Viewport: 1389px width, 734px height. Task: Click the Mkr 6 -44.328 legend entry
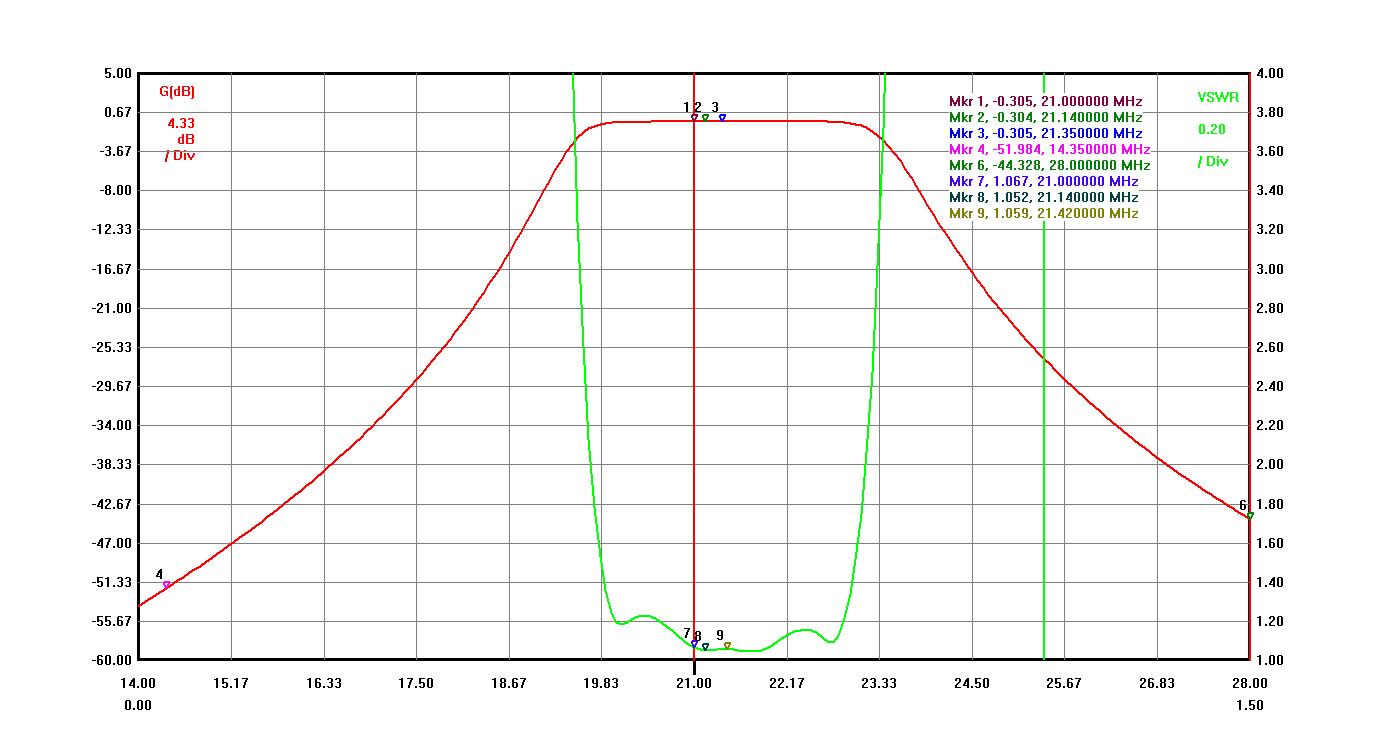coord(1049,165)
